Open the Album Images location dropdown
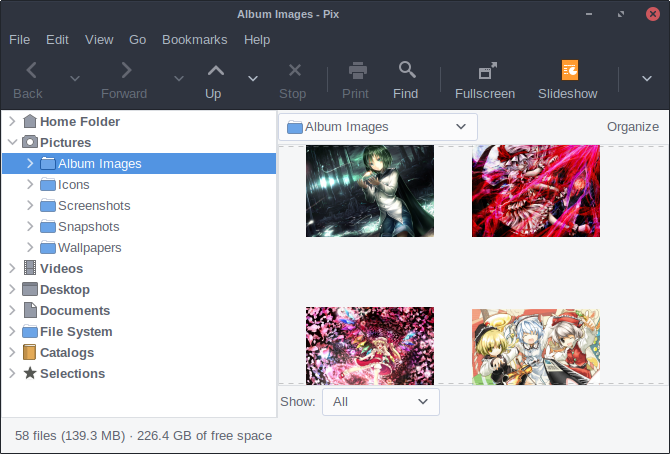The height and width of the screenshot is (454, 670). [378, 127]
